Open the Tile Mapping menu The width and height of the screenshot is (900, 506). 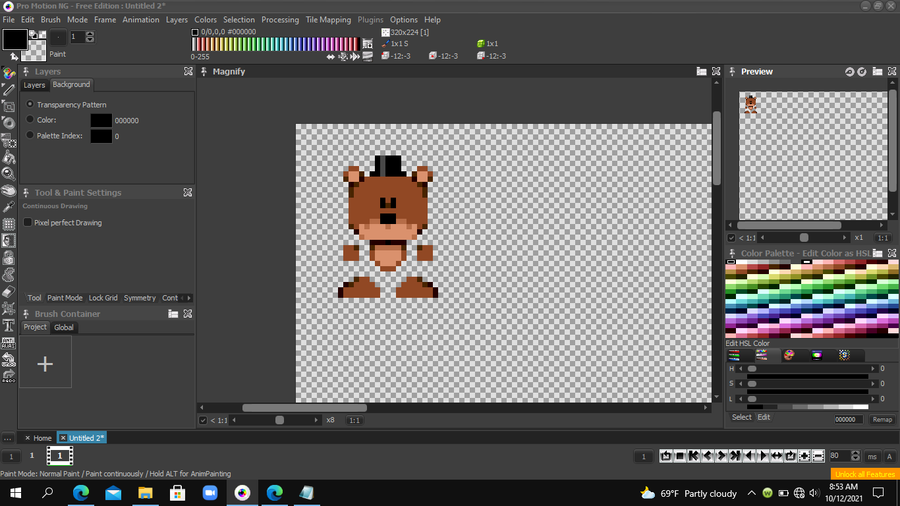(328, 20)
